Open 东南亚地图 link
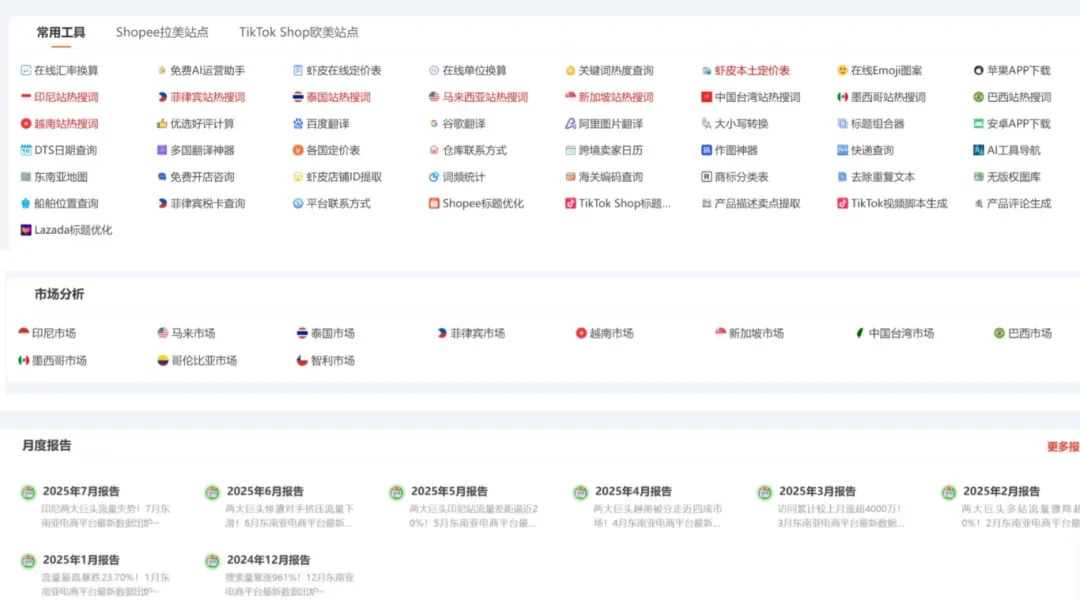Screen dimensions: 1080x600 (61, 177)
